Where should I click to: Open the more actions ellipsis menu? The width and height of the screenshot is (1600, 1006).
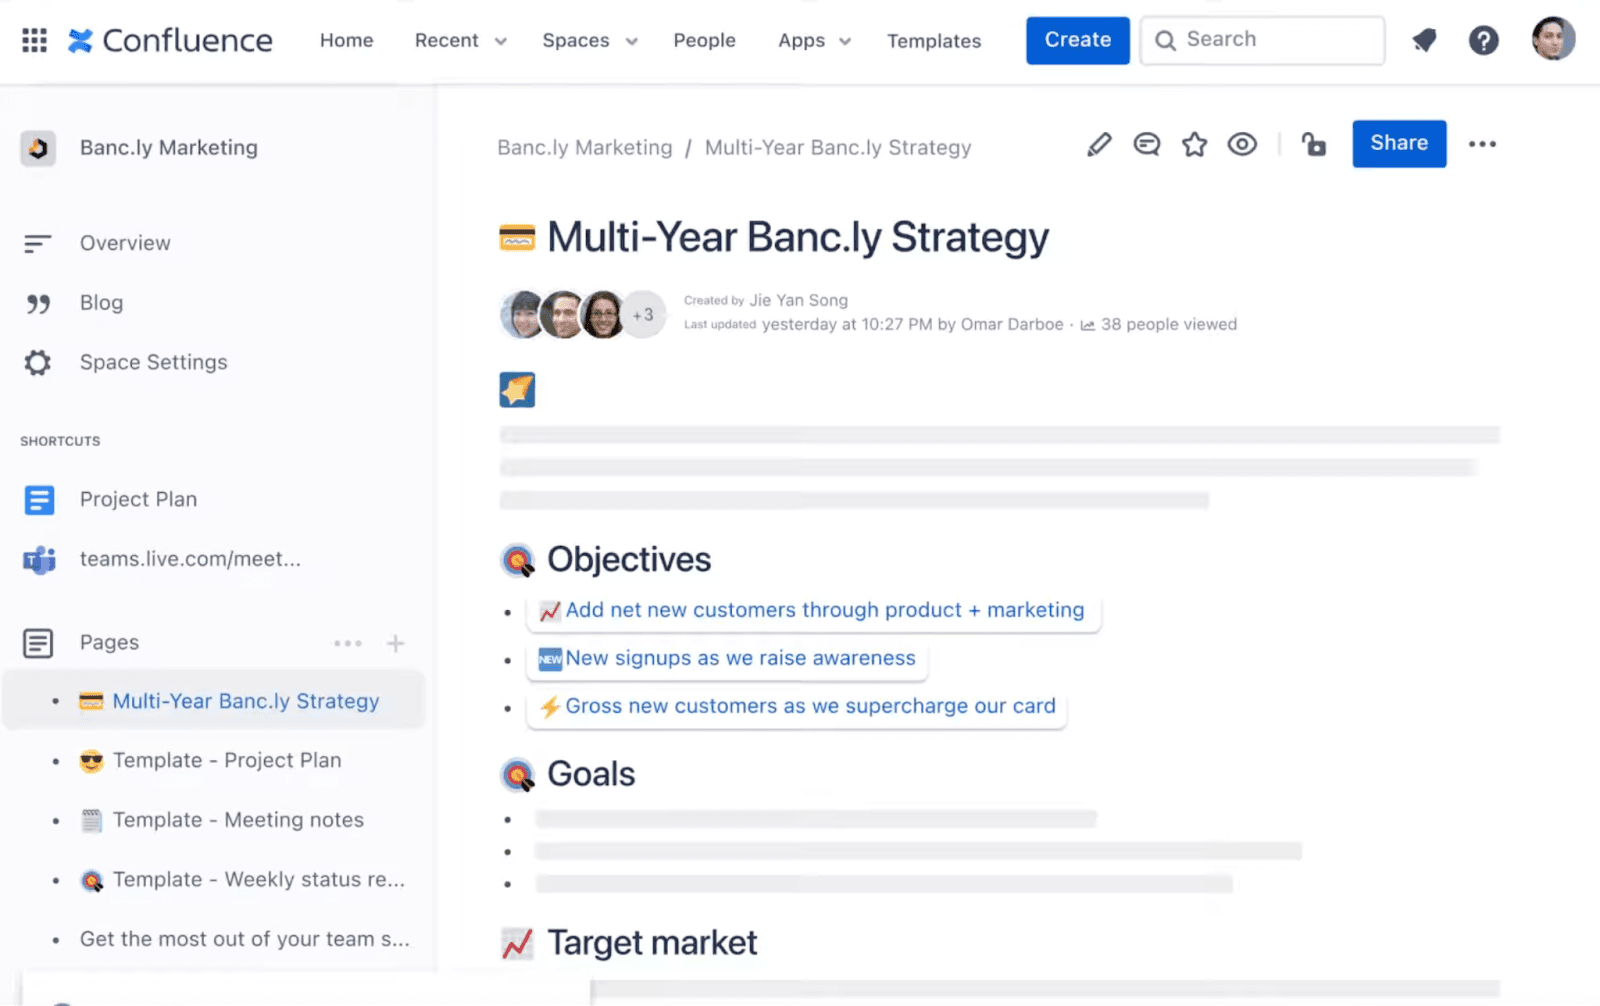tap(1482, 144)
